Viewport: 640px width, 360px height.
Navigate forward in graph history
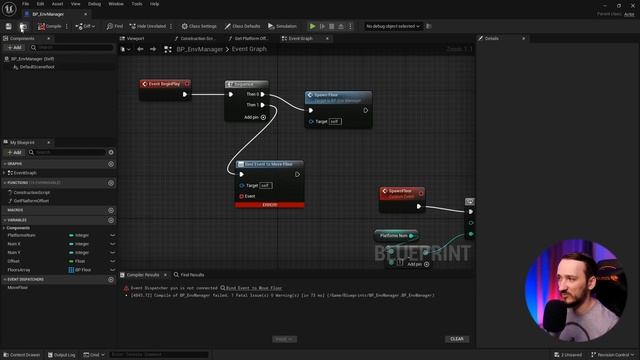pyautogui.click(x=153, y=49)
